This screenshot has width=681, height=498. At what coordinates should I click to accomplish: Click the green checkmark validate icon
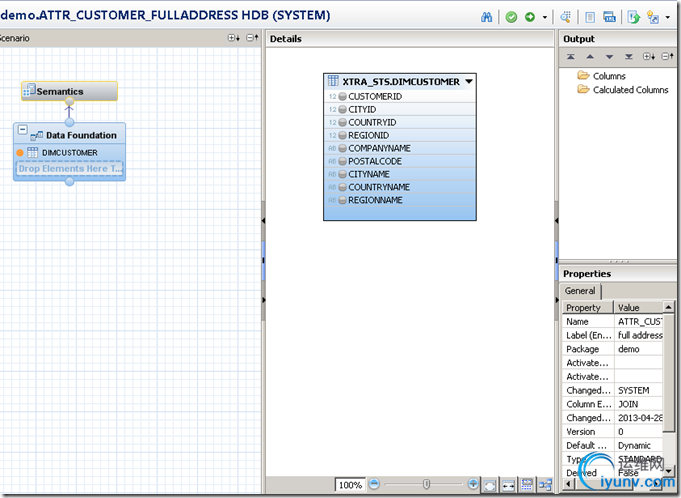pos(511,17)
